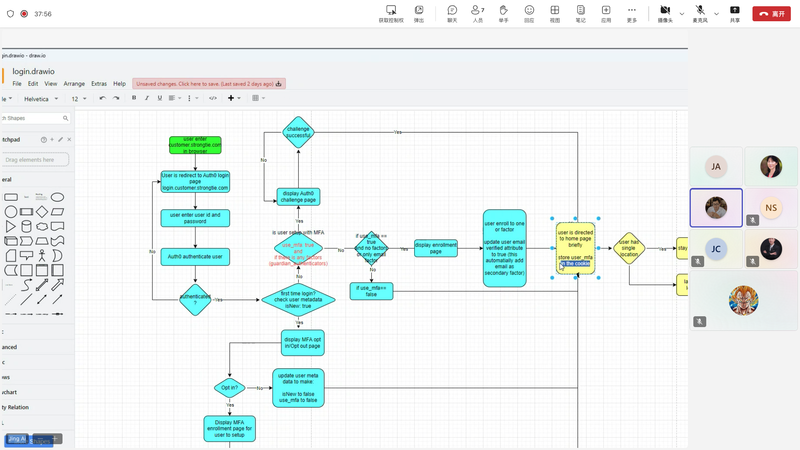This screenshot has width=800, height=450.
Task: Click the JA participant tile
Action: 716,166
